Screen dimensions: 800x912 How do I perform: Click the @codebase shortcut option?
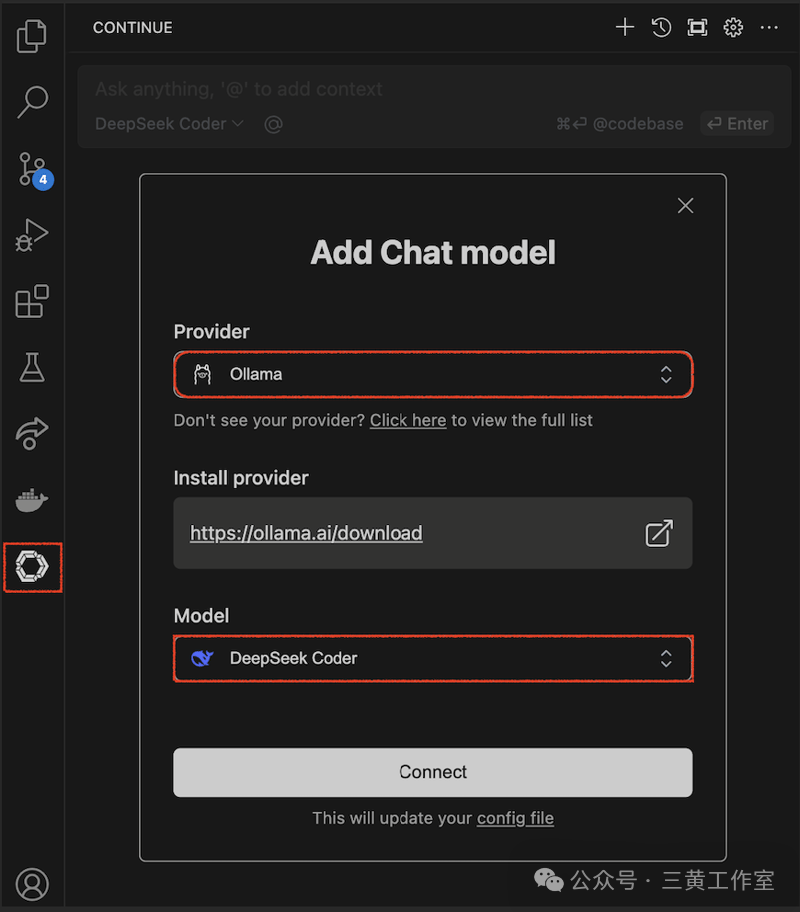[x=620, y=124]
